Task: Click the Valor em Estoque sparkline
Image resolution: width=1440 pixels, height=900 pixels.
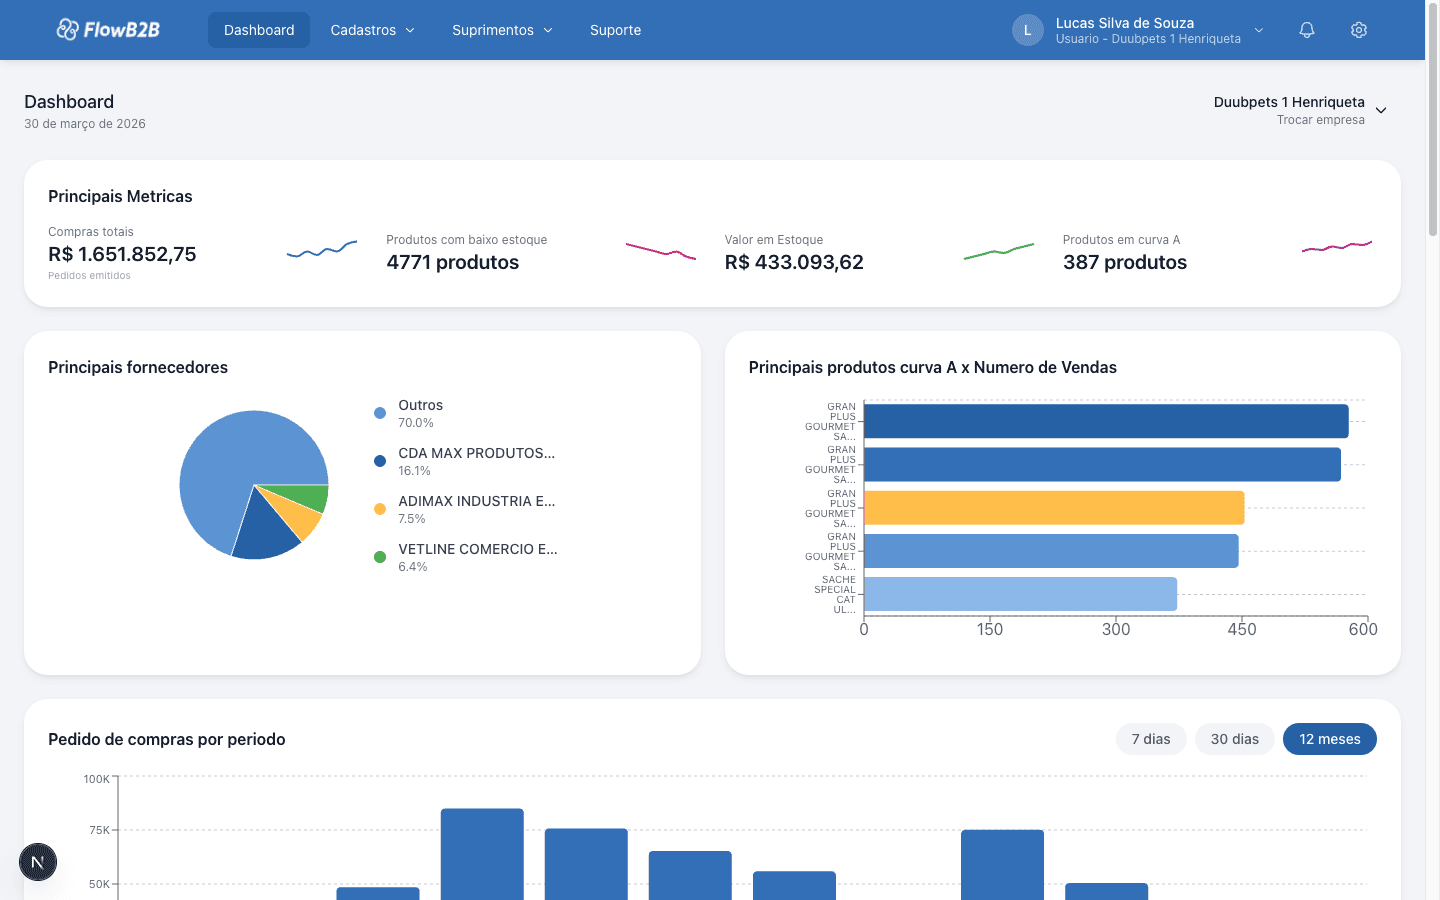Action: coord(999,250)
